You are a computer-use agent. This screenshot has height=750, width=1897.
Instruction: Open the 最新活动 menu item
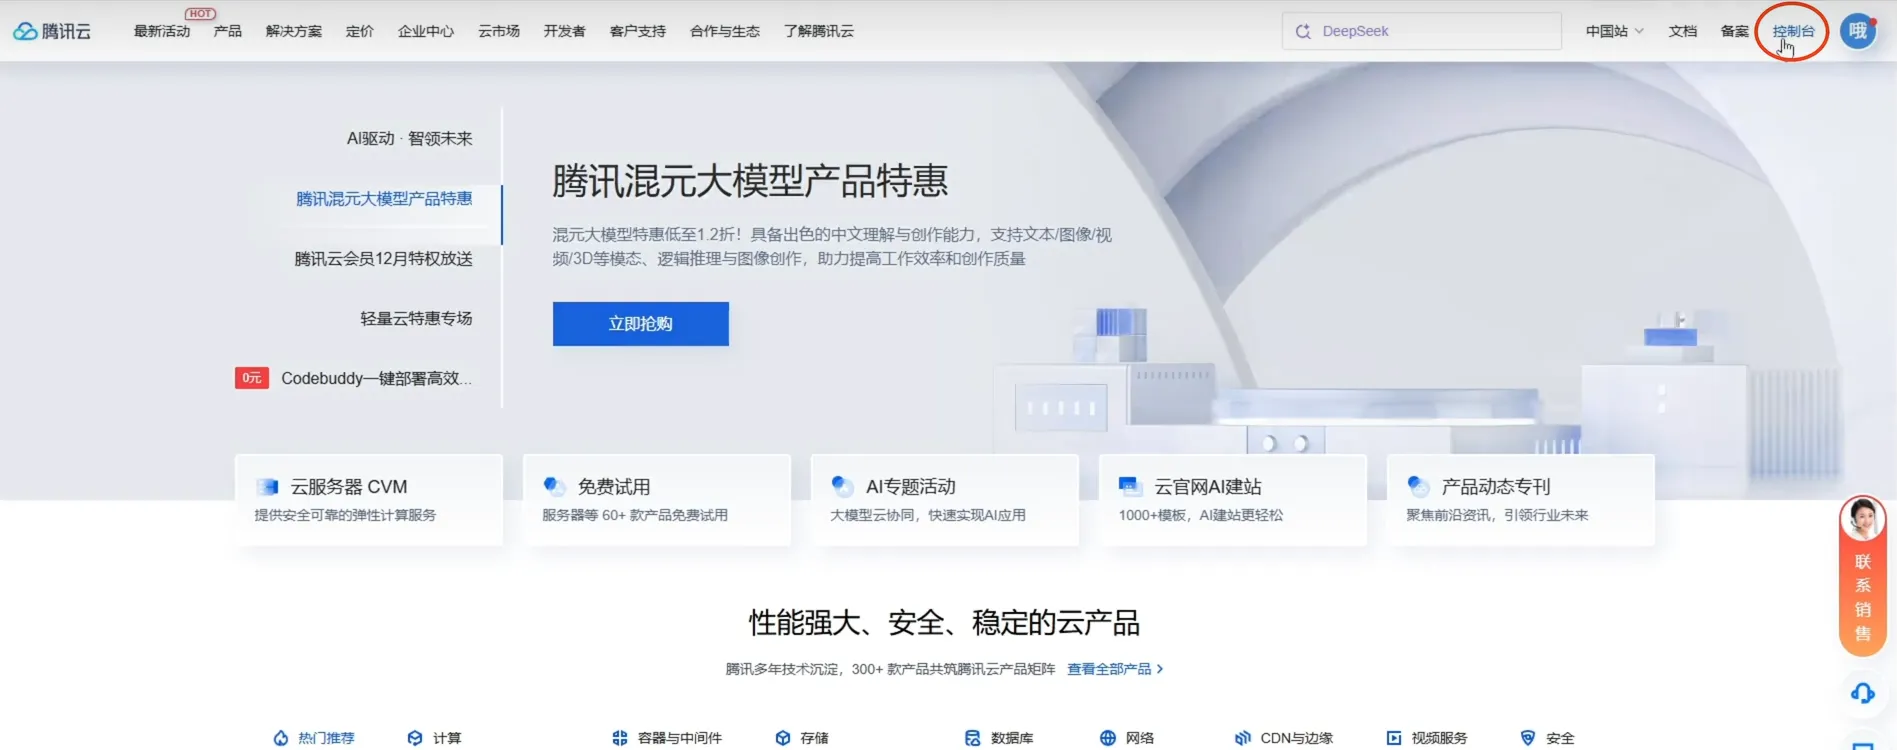point(162,31)
